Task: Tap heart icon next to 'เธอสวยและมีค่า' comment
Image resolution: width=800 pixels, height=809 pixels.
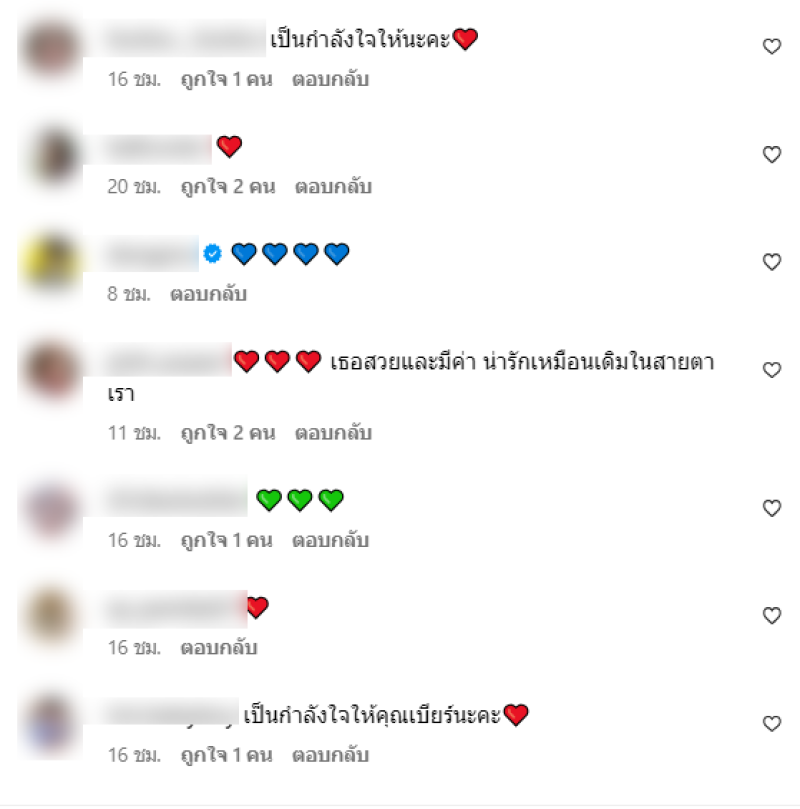Action: coord(772,369)
